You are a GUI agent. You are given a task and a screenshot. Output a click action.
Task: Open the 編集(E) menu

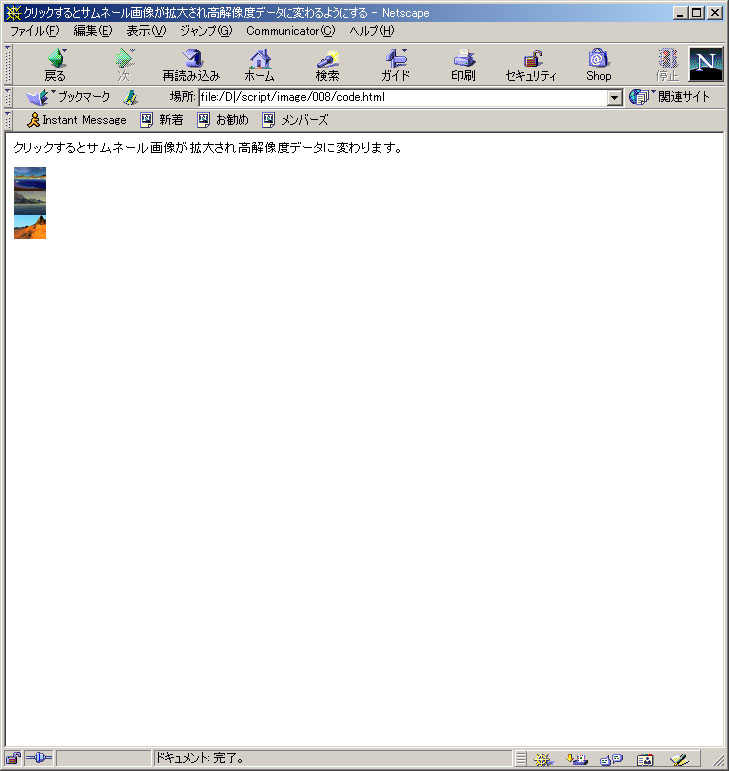point(92,31)
